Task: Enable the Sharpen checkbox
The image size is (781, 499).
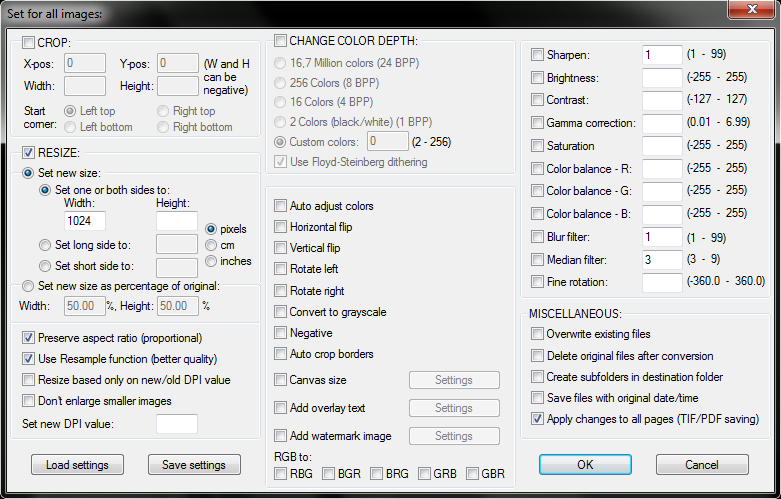Action: click(537, 55)
